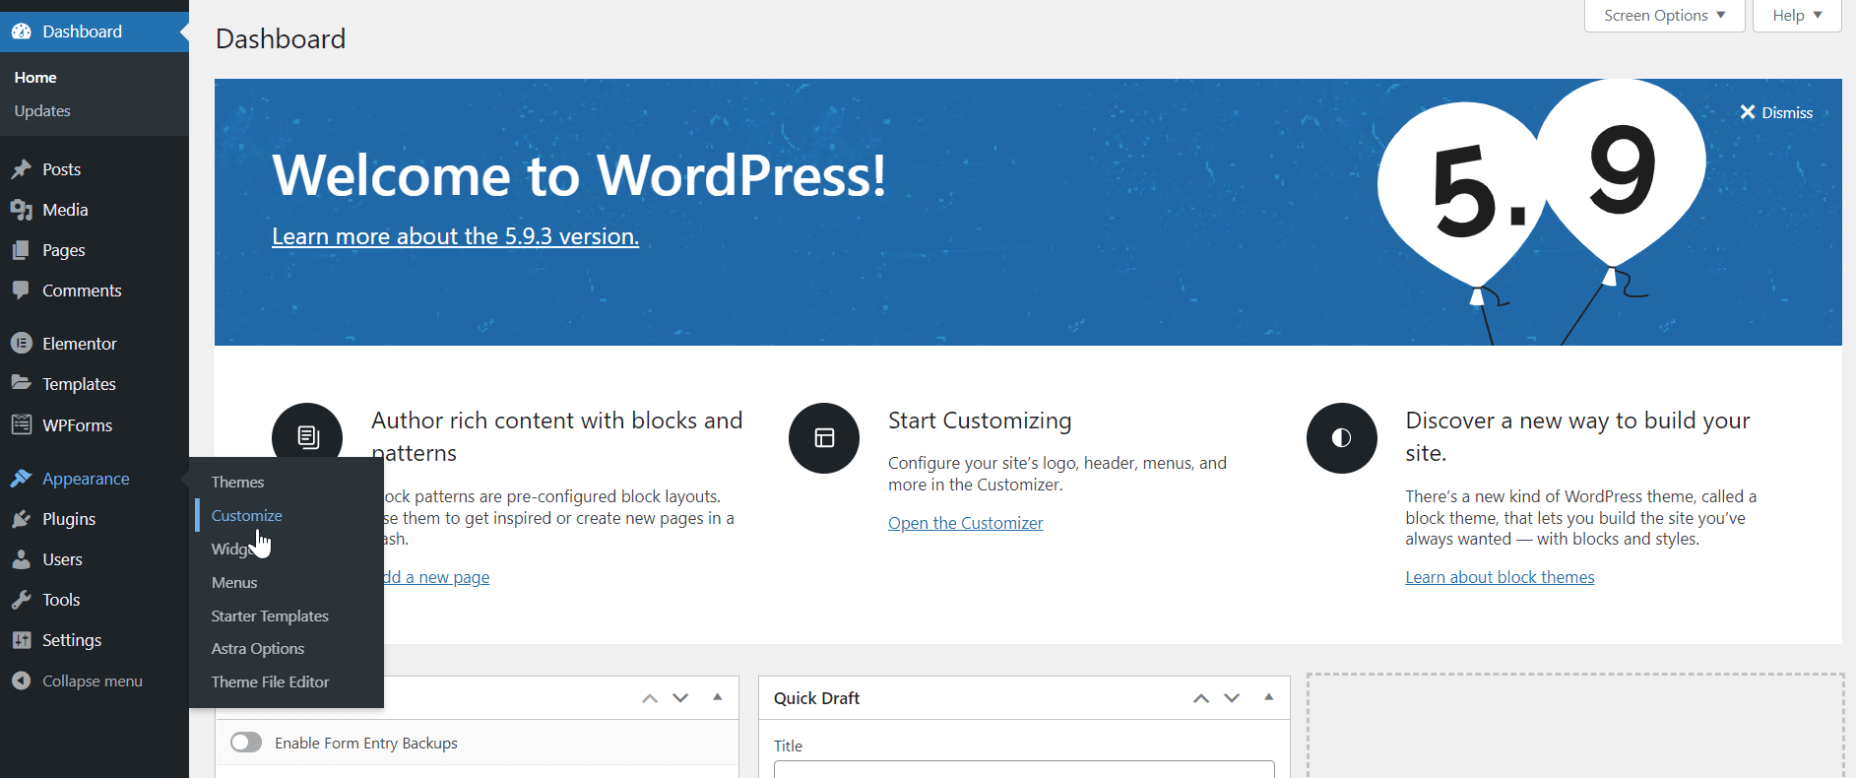Click the Dashboard gauge icon
This screenshot has width=1856, height=778.
click(x=21, y=32)
